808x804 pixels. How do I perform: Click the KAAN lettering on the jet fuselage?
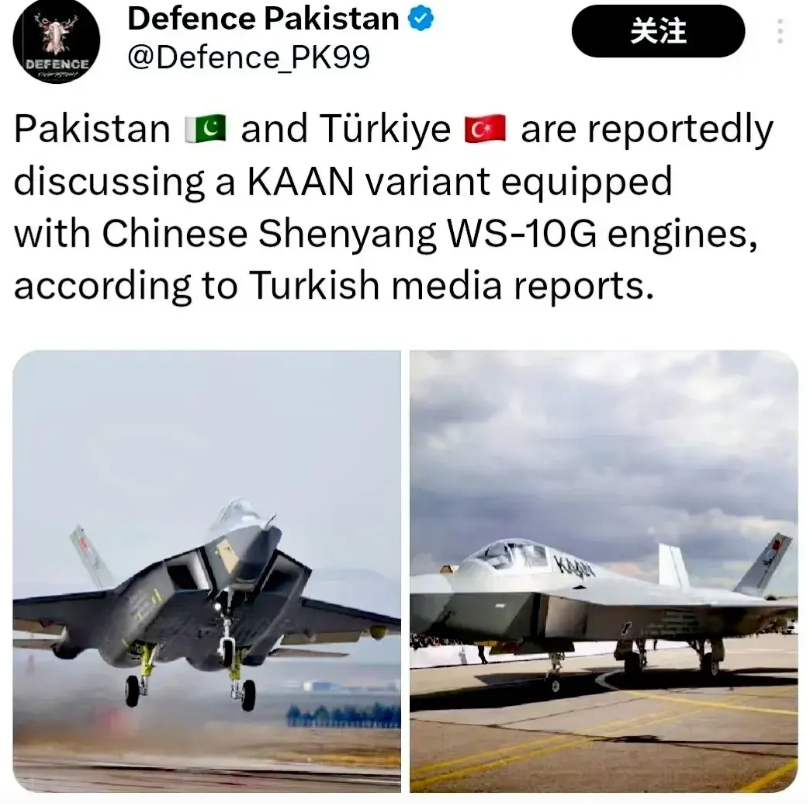click(575, 566)
